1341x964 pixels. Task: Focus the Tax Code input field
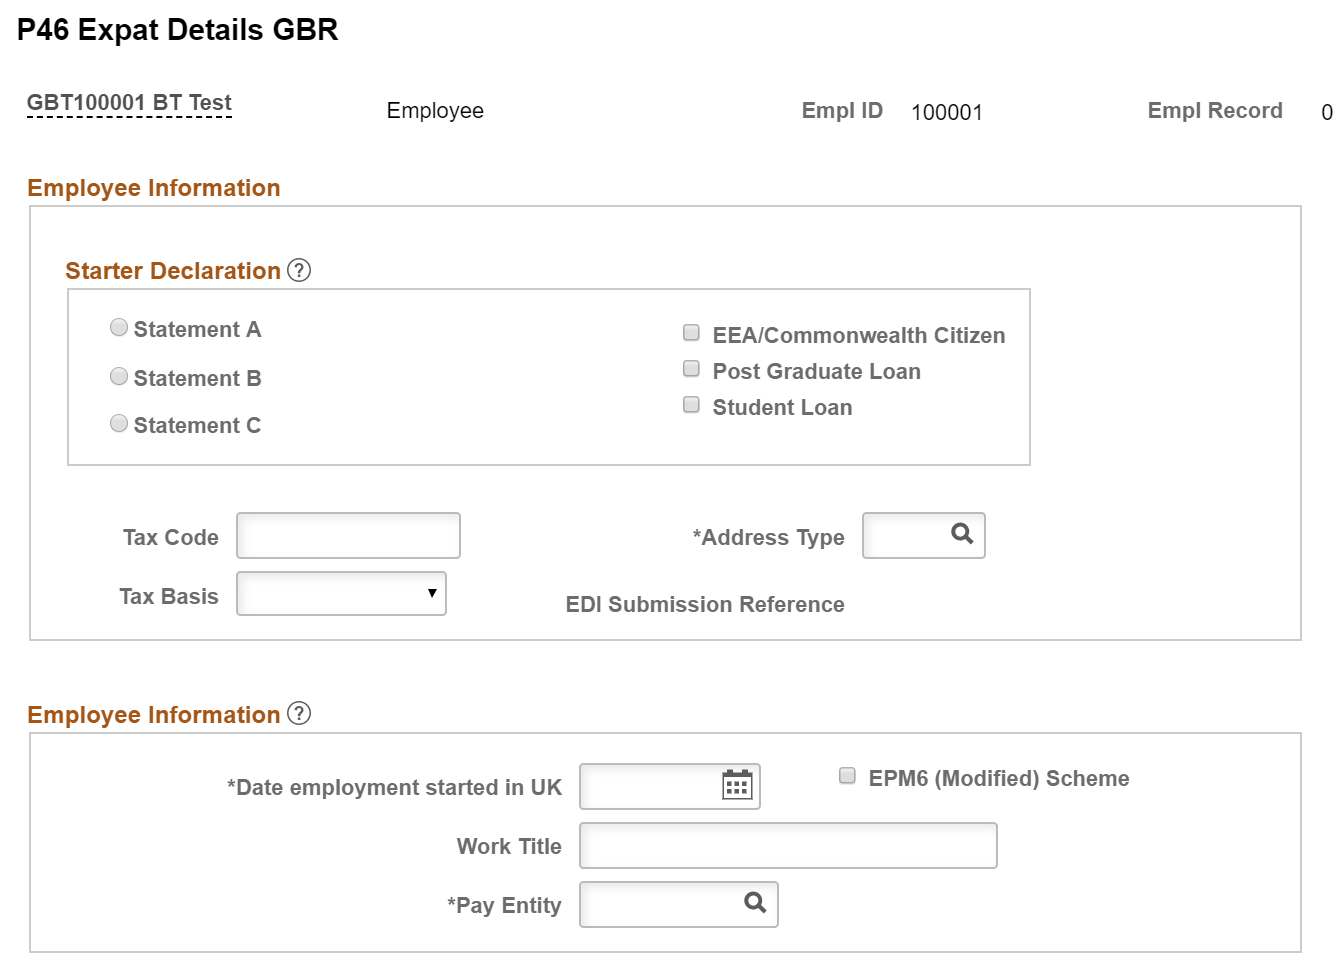pos(348,536)
